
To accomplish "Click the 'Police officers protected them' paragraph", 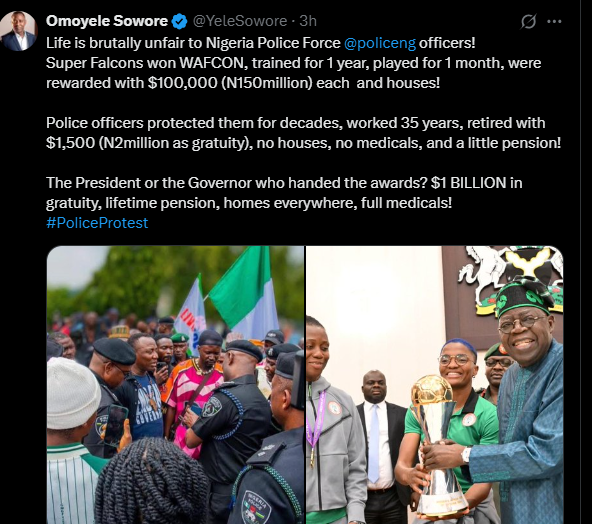I will 303,133.
